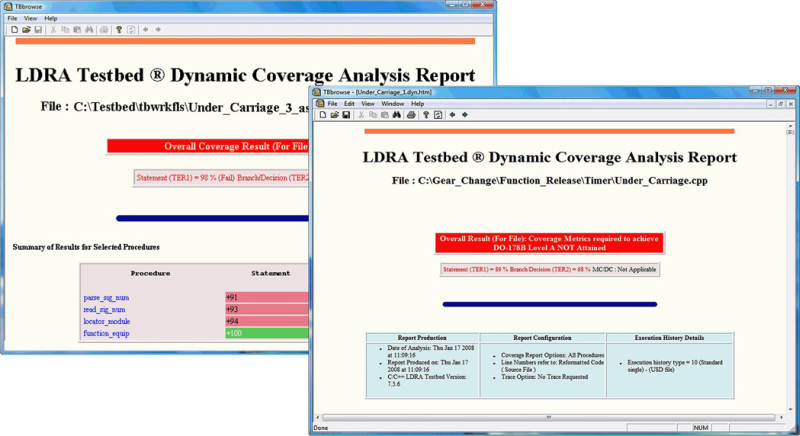
Task: Click the Open folder icon in front window
Action: pyautogui.click(x=334, y=115)
